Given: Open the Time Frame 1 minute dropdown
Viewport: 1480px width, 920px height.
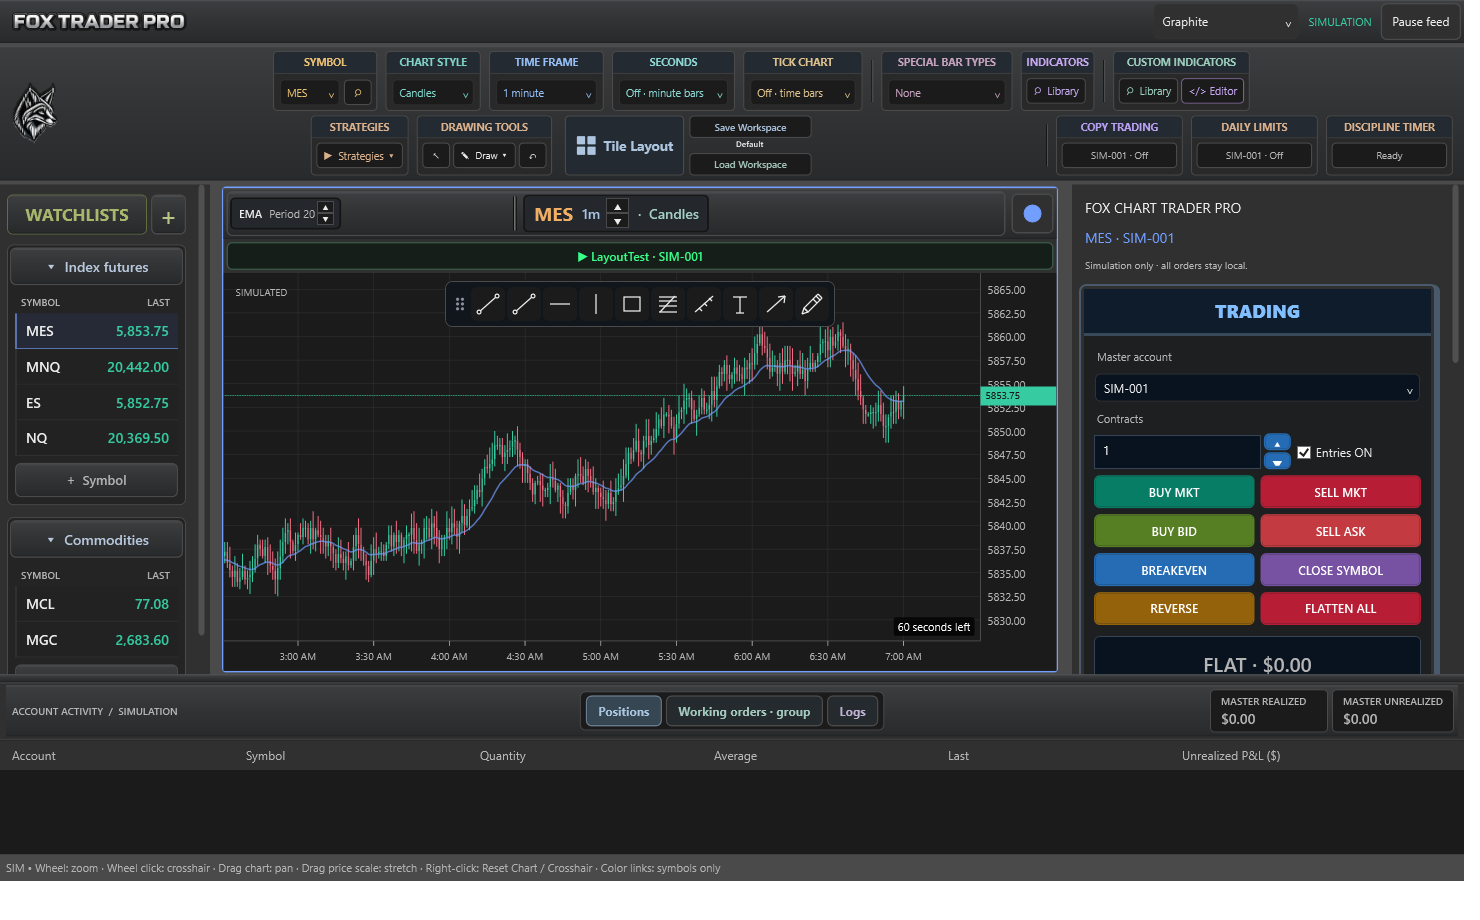Looking at the screenshot, I should tap(547, 93).
